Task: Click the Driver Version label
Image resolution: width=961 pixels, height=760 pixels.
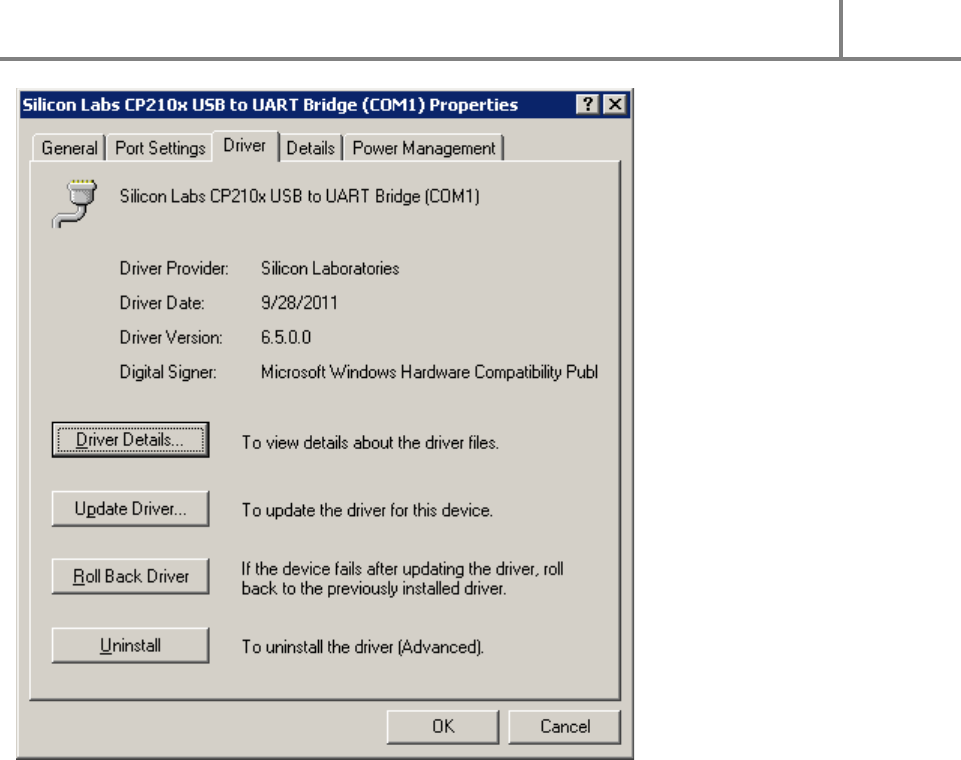Action: click(x=171, y=337)
